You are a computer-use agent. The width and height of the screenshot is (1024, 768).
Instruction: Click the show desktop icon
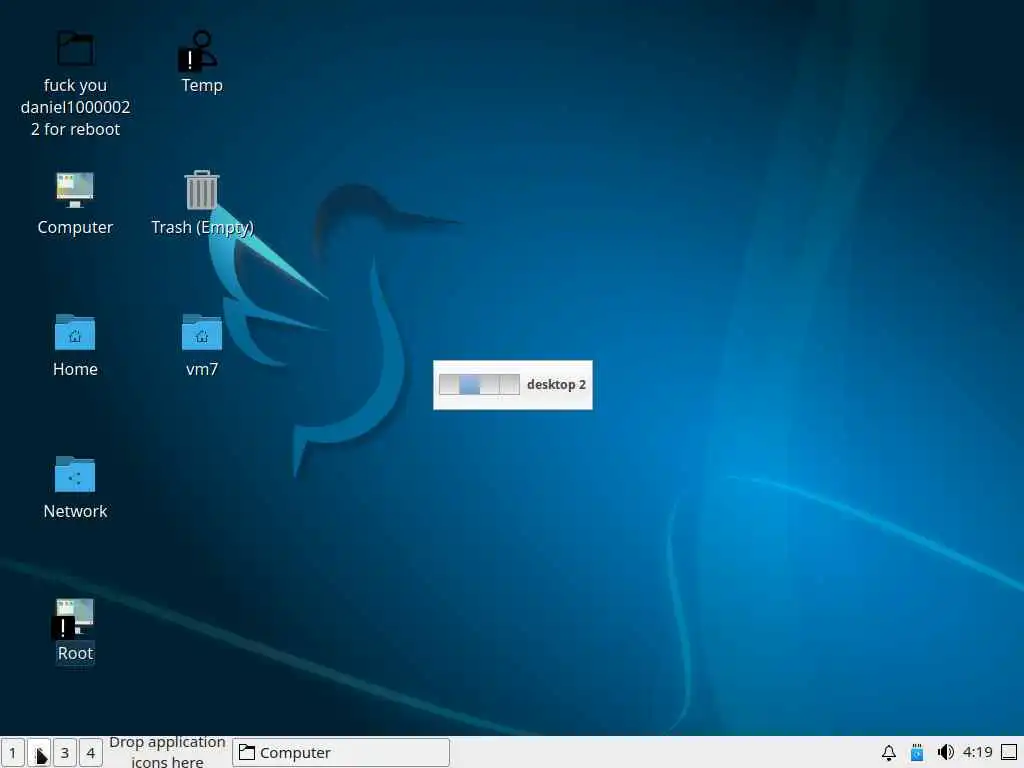tap(1009, 752)
